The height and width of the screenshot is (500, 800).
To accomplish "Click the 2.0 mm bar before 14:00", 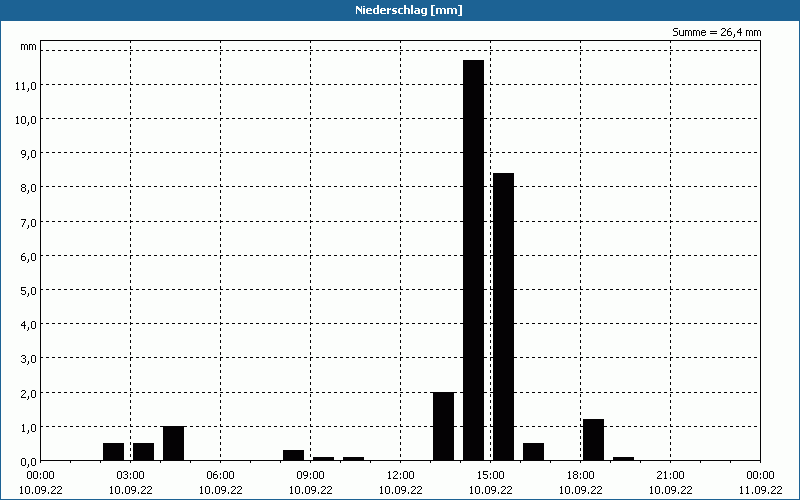I will pos(443,427).
